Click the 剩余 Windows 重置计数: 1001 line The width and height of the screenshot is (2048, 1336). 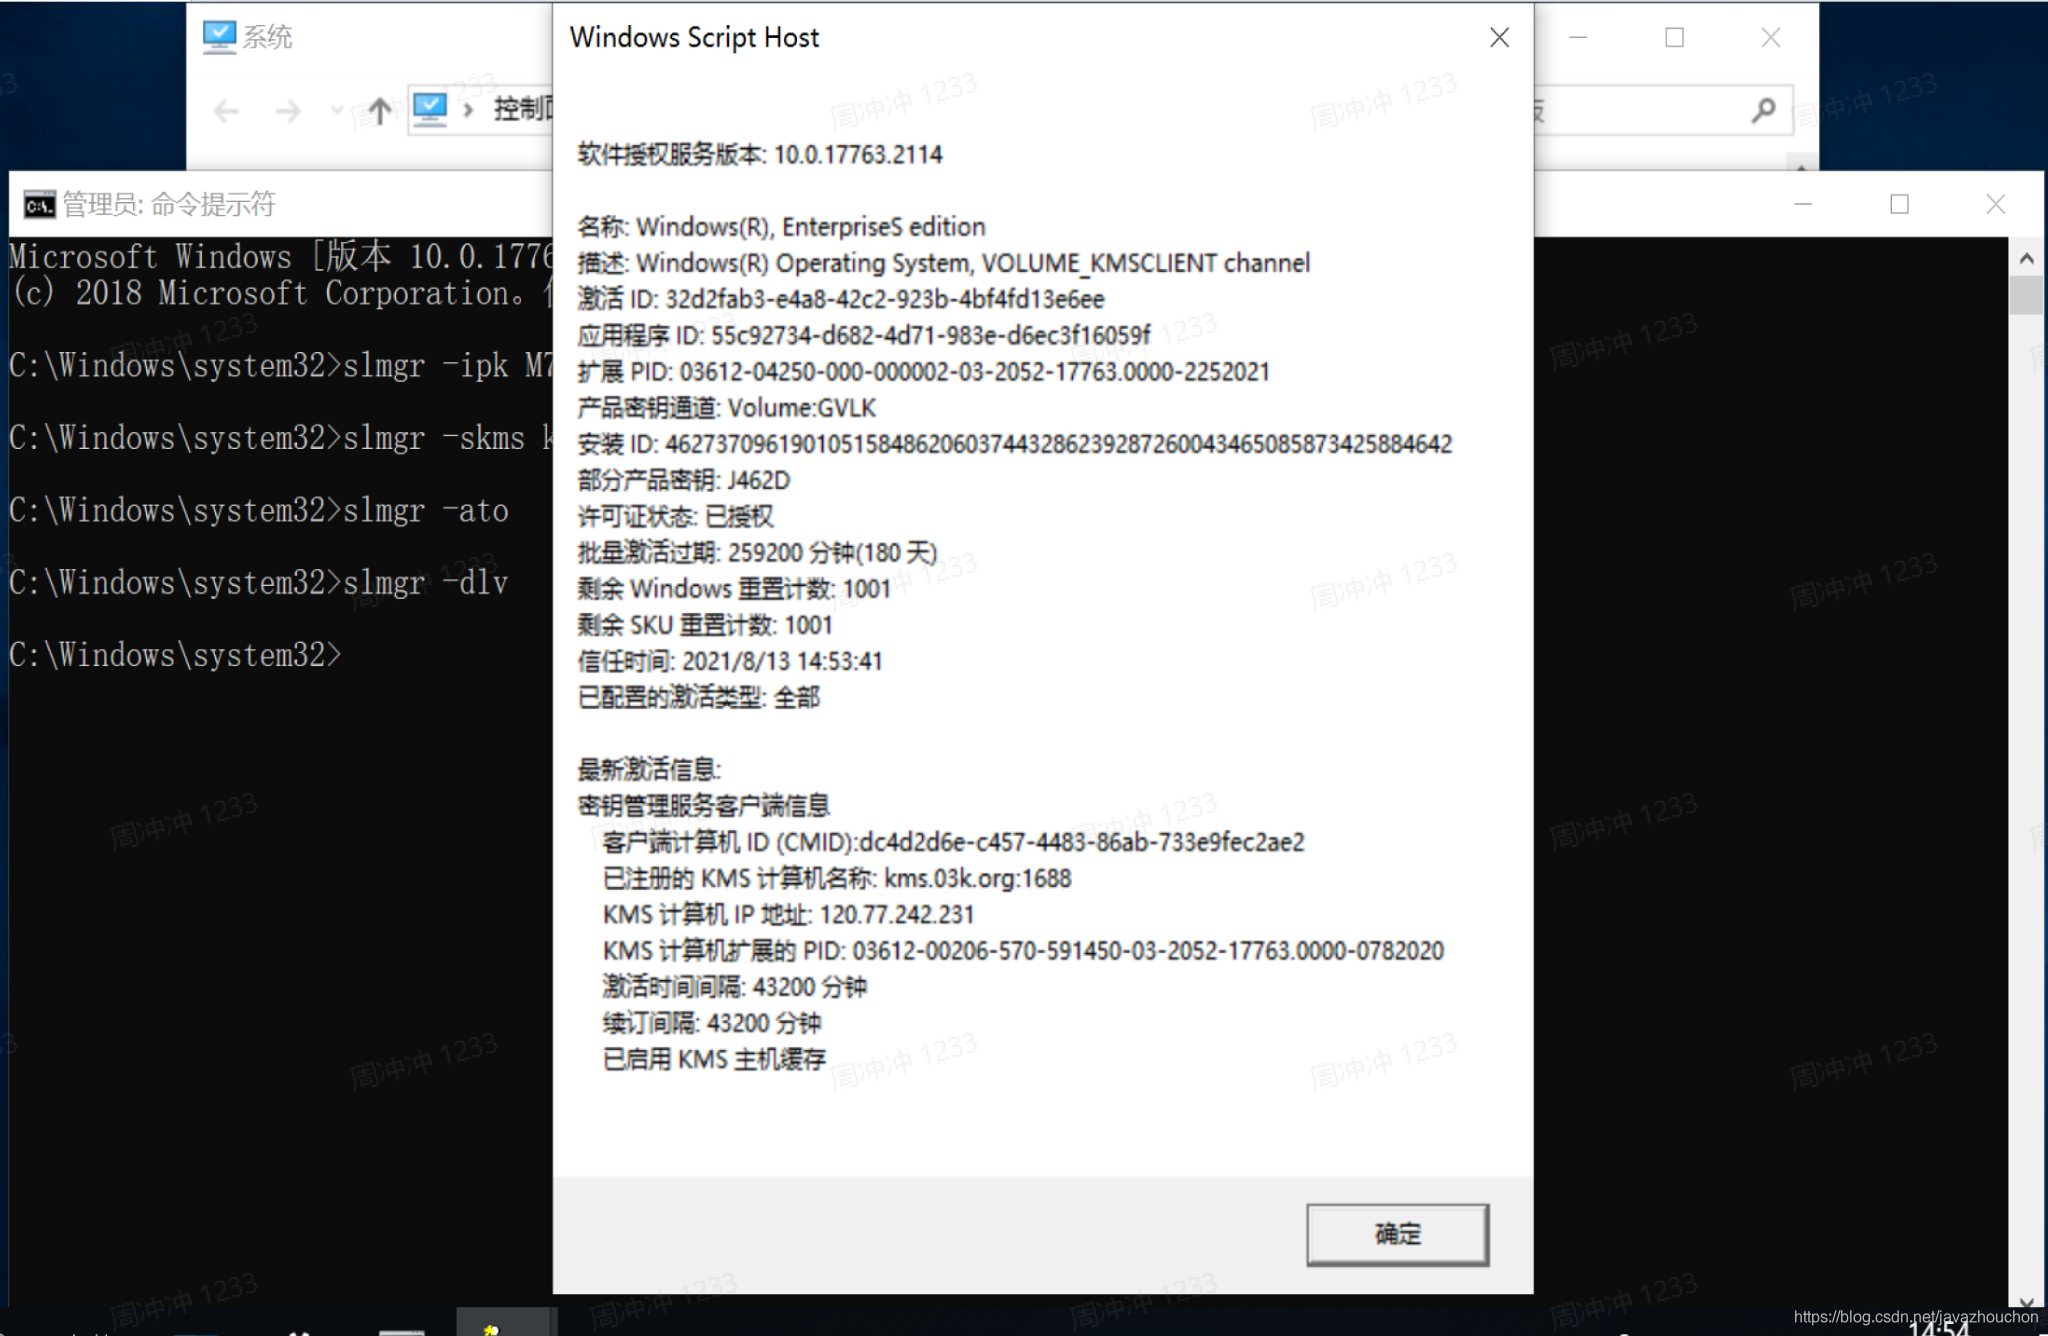[734, 589]
